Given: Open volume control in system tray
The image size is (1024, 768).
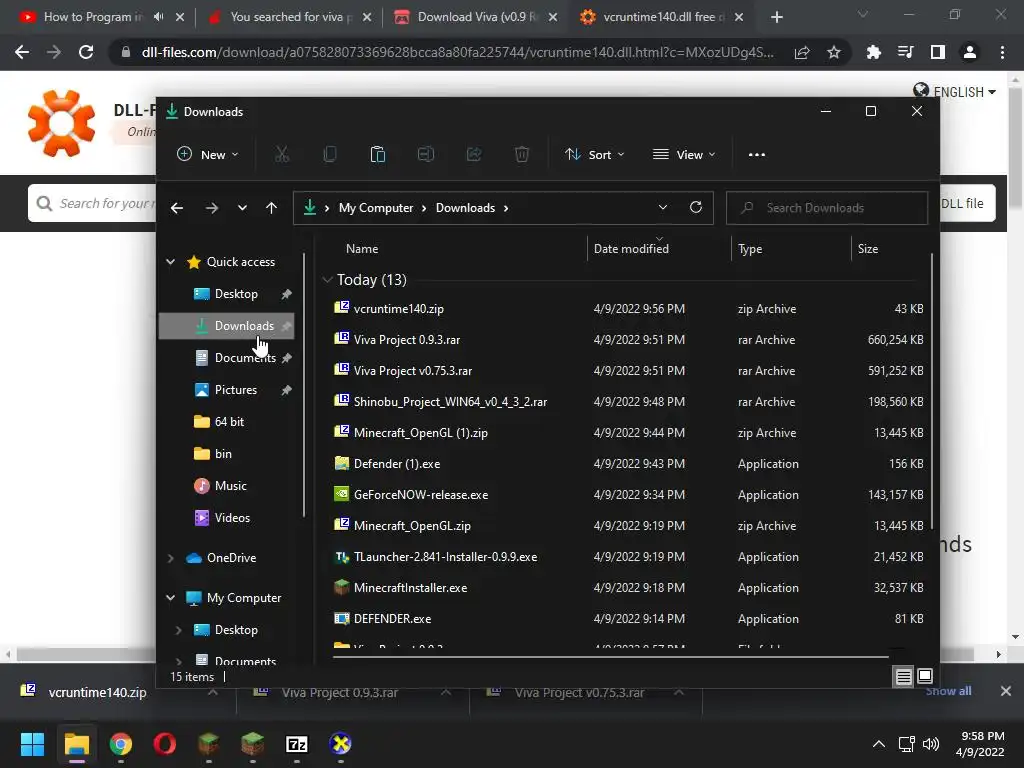Looking at the screenshot, I should coord(931,744).
